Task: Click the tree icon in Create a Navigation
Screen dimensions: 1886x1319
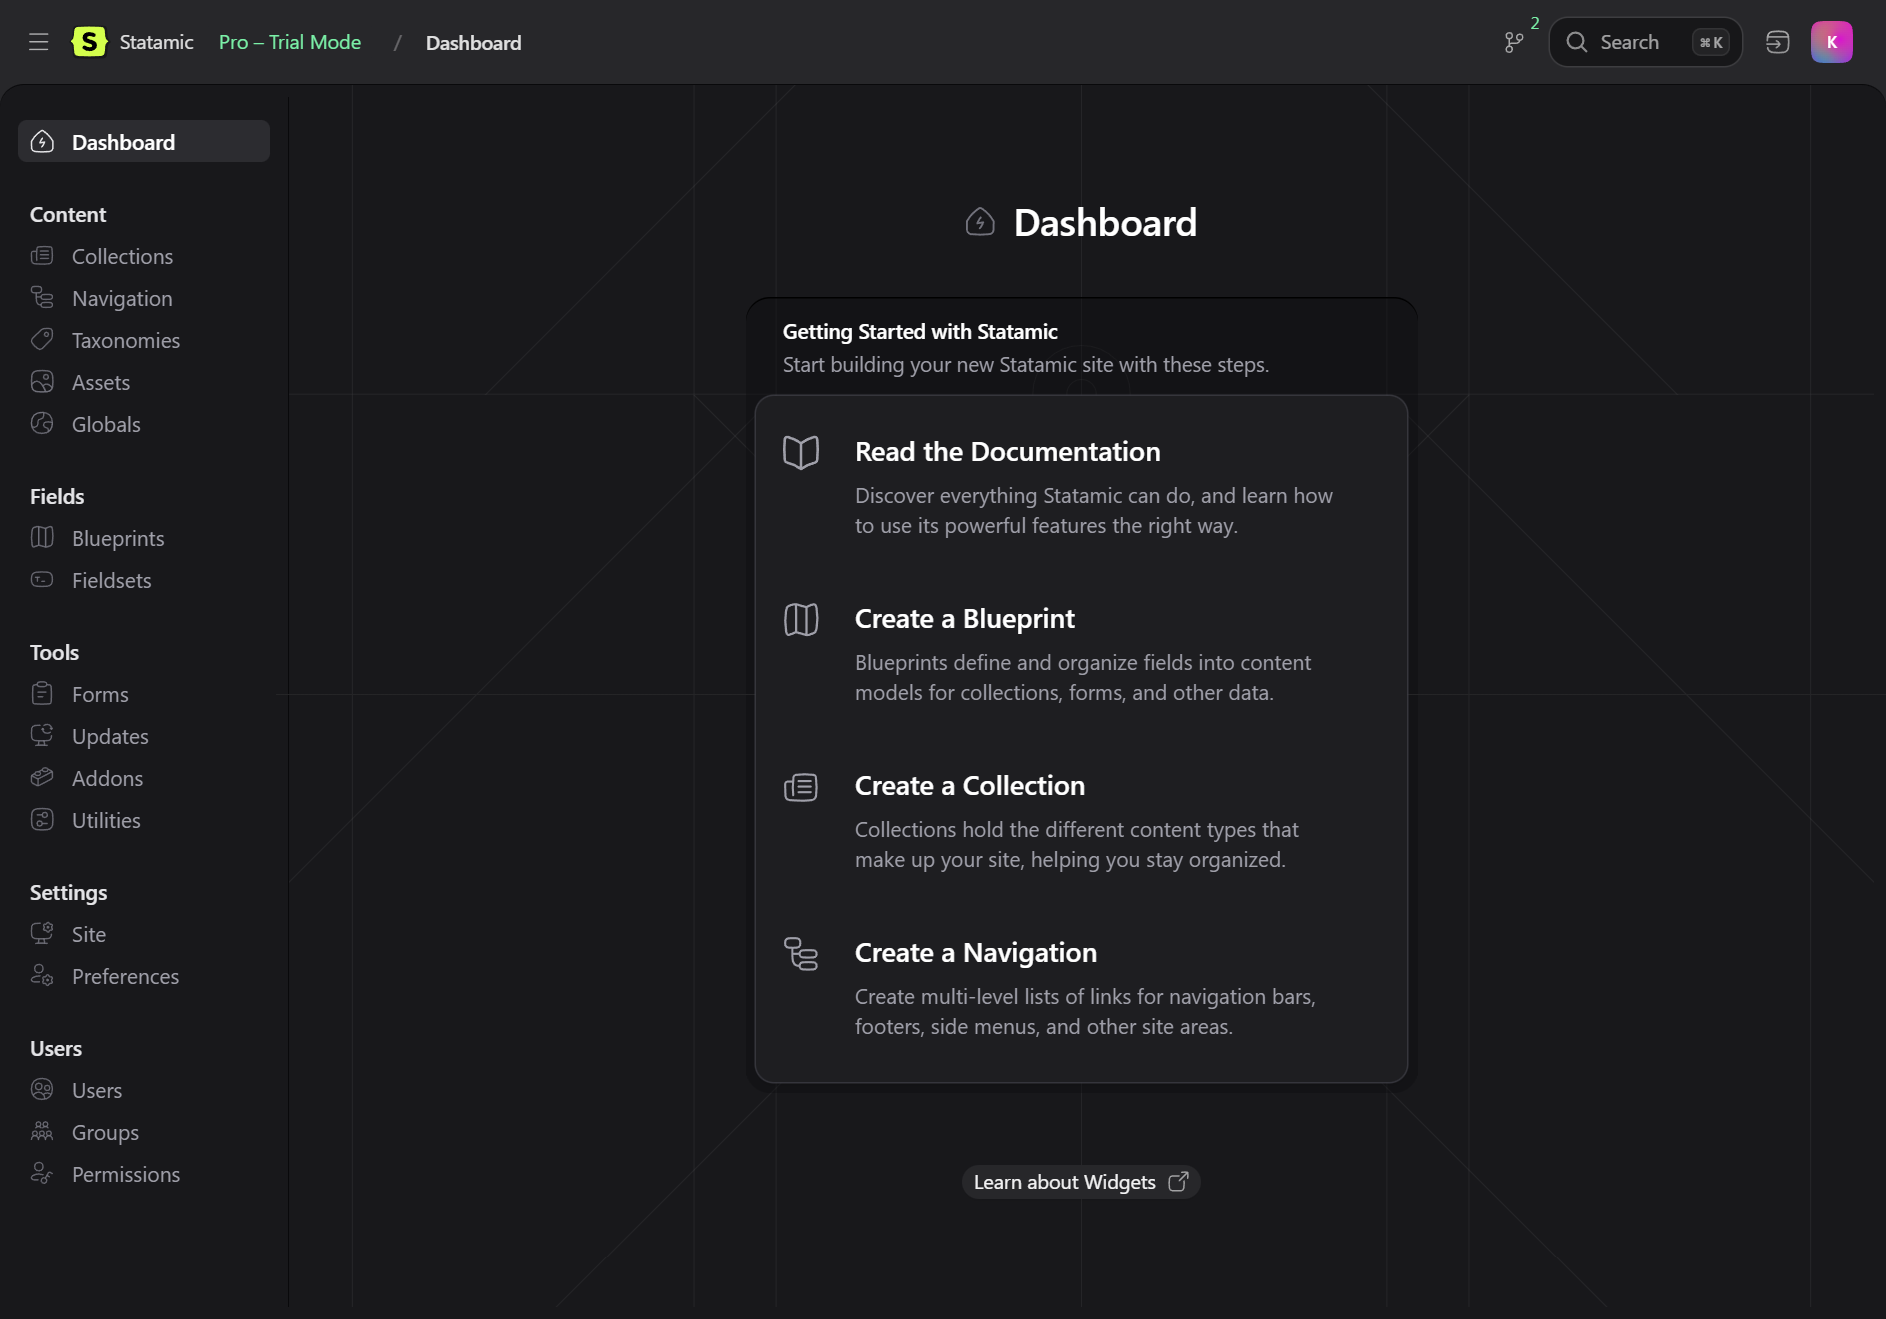Action: tap(801, 954)
